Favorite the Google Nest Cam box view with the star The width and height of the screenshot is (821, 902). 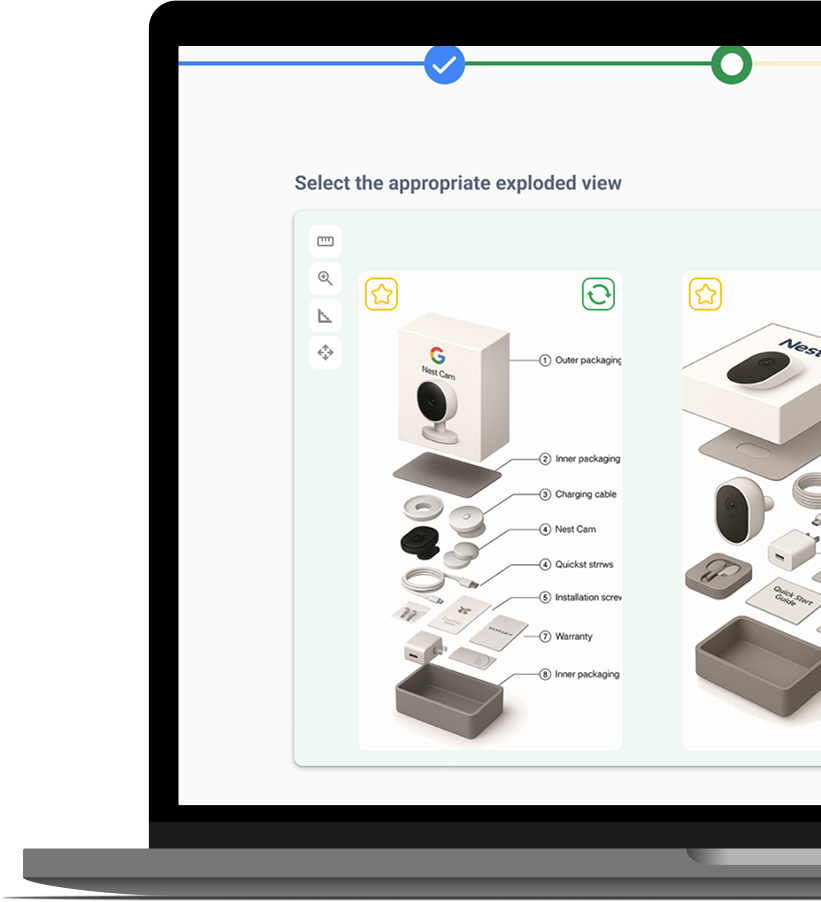(381, 294)
